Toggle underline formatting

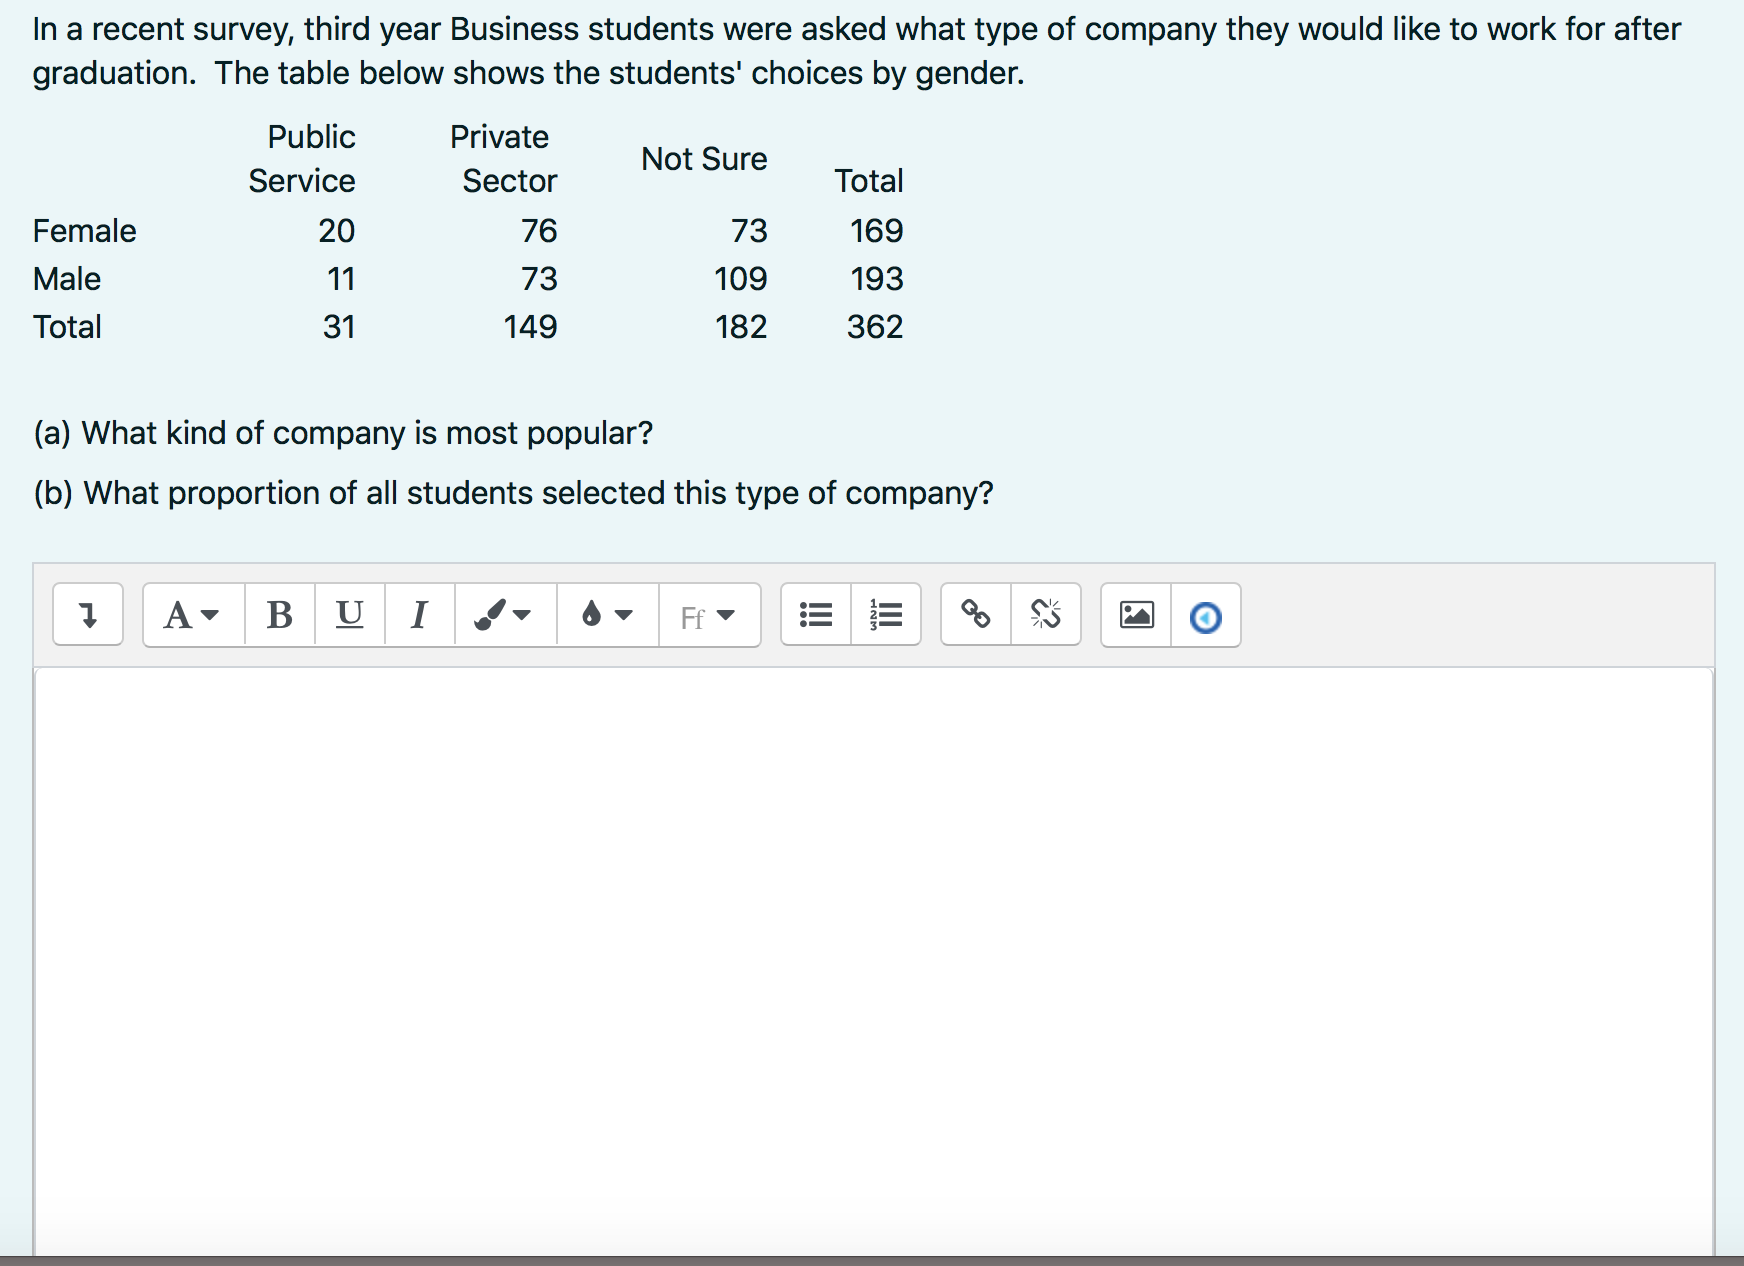click(x=348, y=615)
